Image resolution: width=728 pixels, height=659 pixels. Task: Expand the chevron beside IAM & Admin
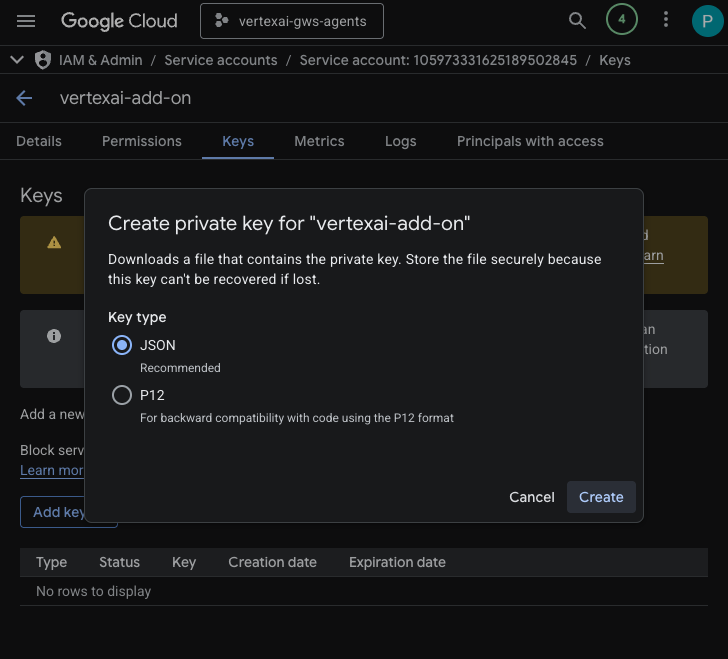tap(17, 60)
